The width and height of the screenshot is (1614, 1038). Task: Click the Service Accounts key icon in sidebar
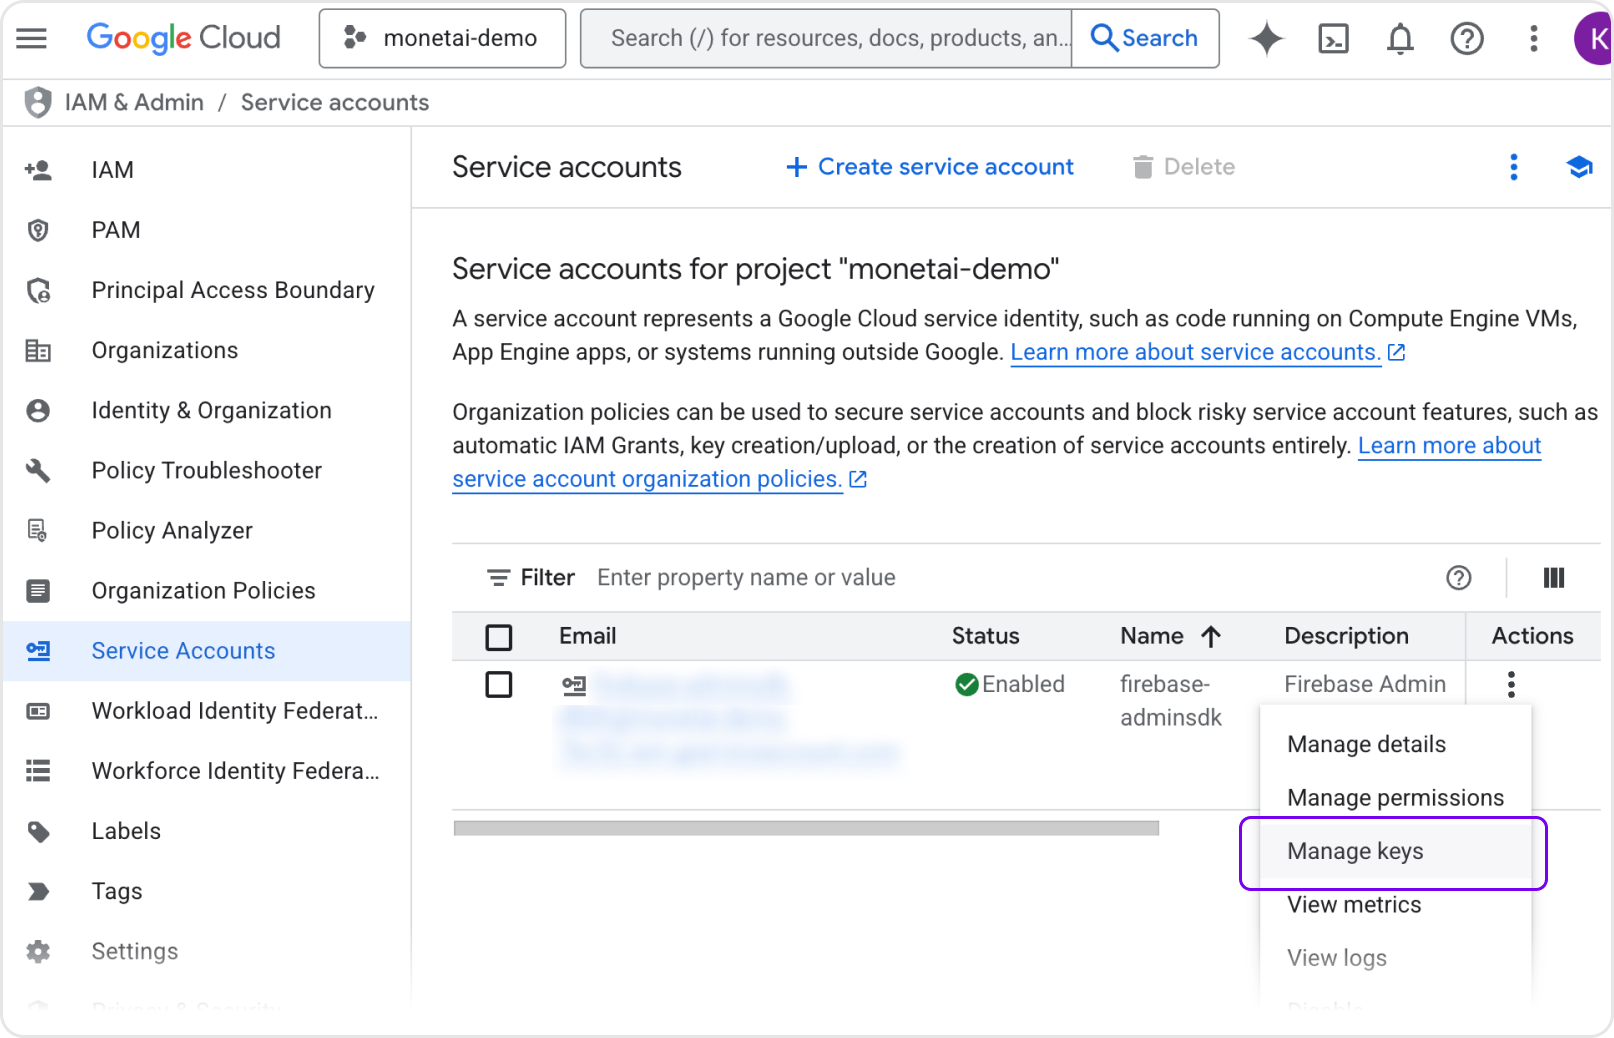coord(38,651)
